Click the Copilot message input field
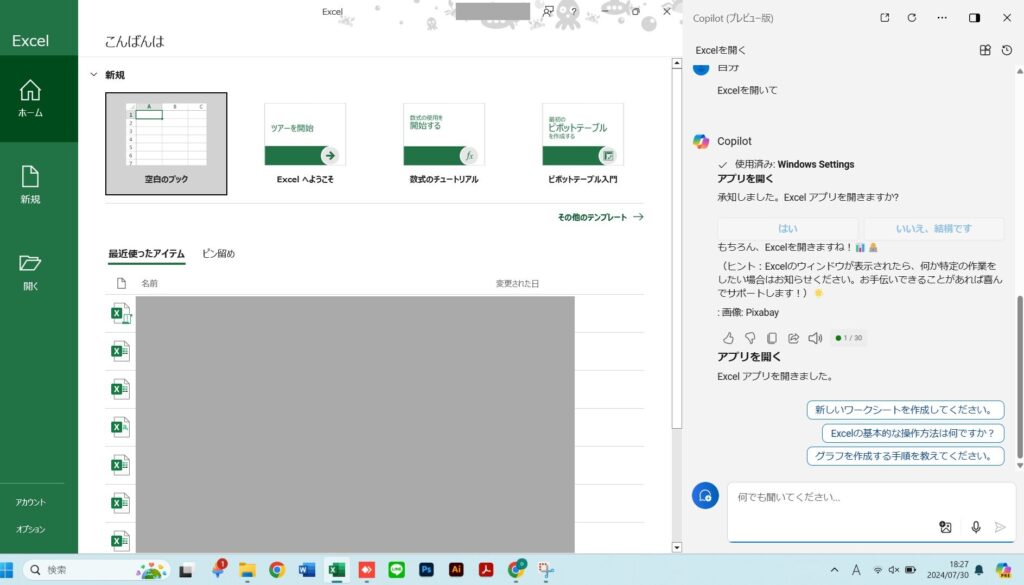This screenshot has width=1024, height=585. click(830, 497)
